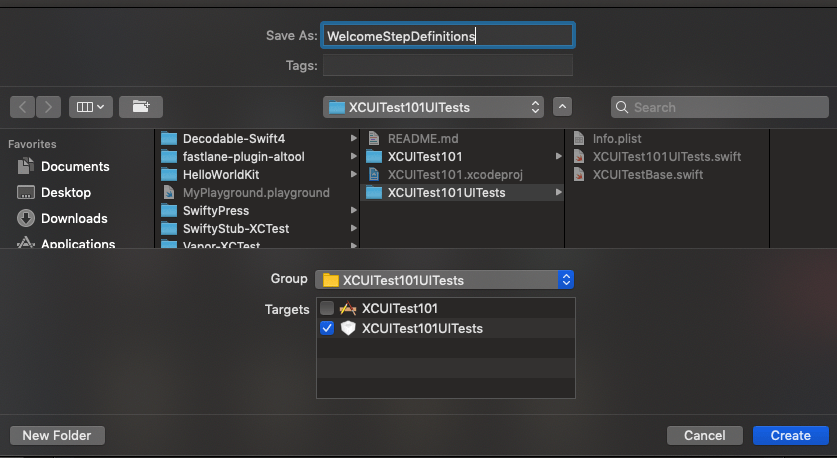Viewport: 837px width, 458px height.
Task: Click the Create button
Action: (x=791, y=435)
